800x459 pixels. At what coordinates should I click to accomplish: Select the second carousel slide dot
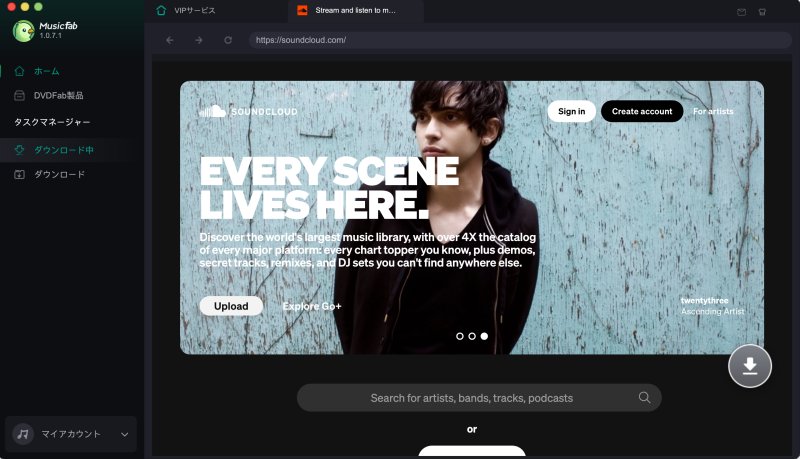(x=472, y=336)
